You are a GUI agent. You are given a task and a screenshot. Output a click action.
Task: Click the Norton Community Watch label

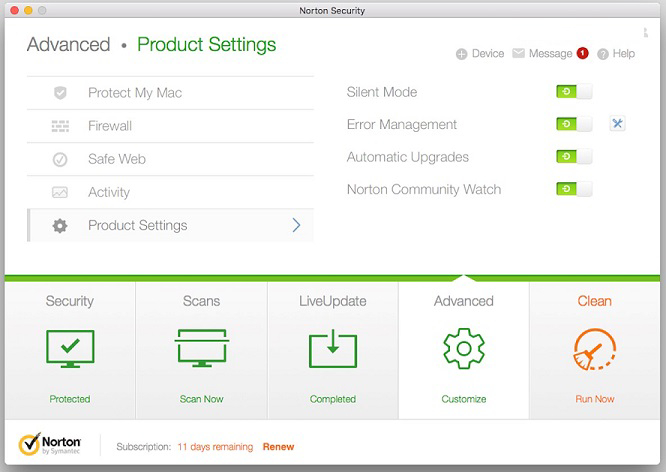(x=424, y=189)
